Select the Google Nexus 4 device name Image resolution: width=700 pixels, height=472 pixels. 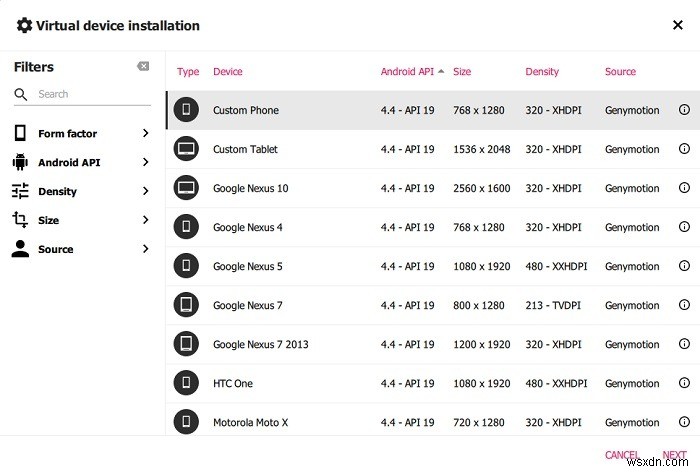248,227
